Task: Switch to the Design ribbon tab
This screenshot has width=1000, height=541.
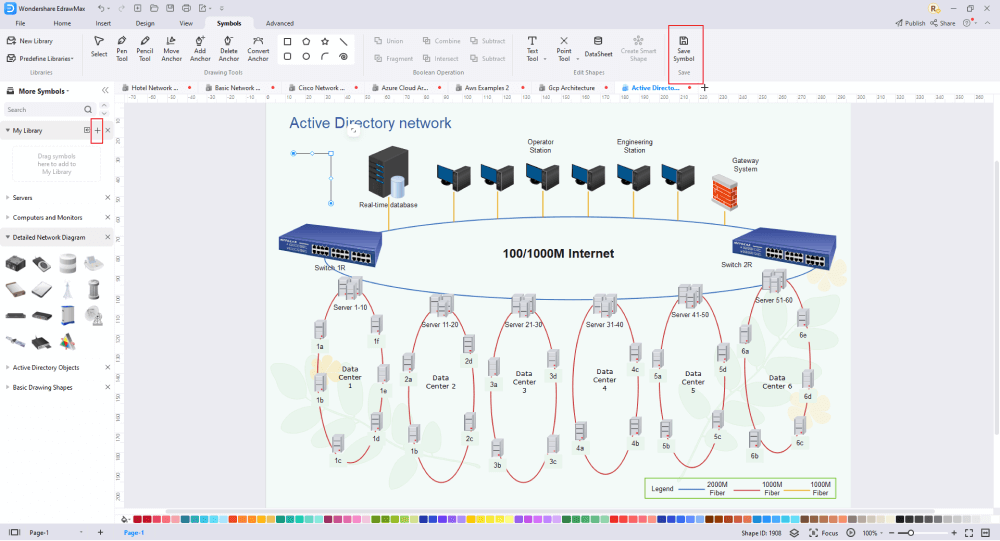Action: (145, 23)
